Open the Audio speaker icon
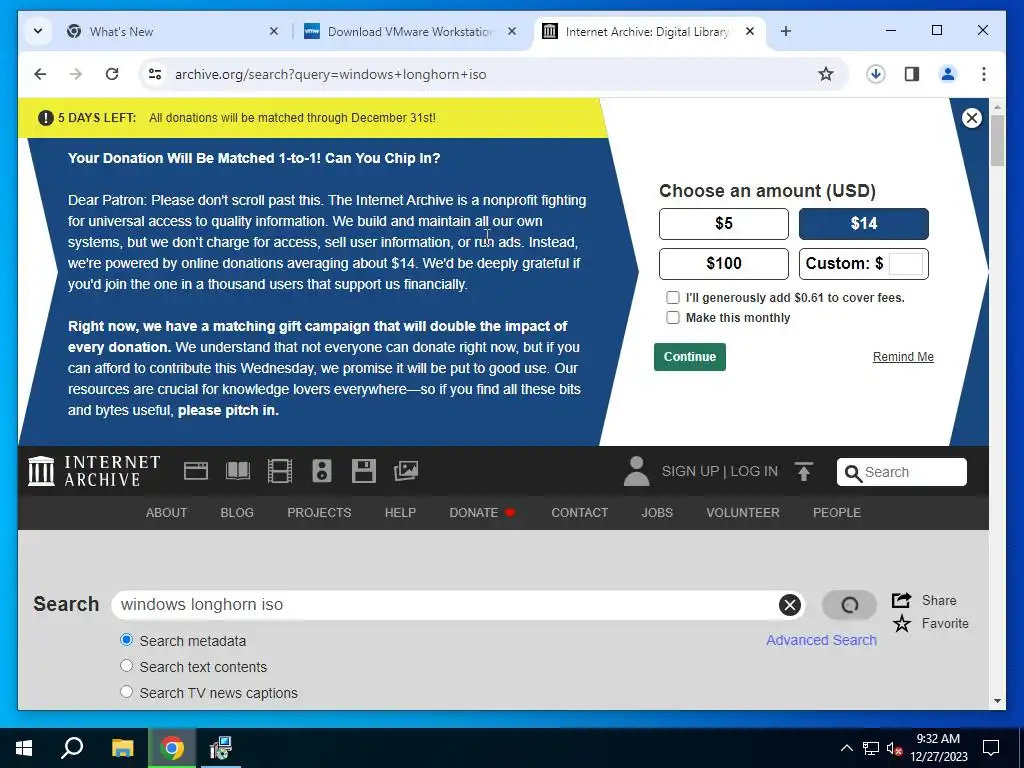 point(321,471)
